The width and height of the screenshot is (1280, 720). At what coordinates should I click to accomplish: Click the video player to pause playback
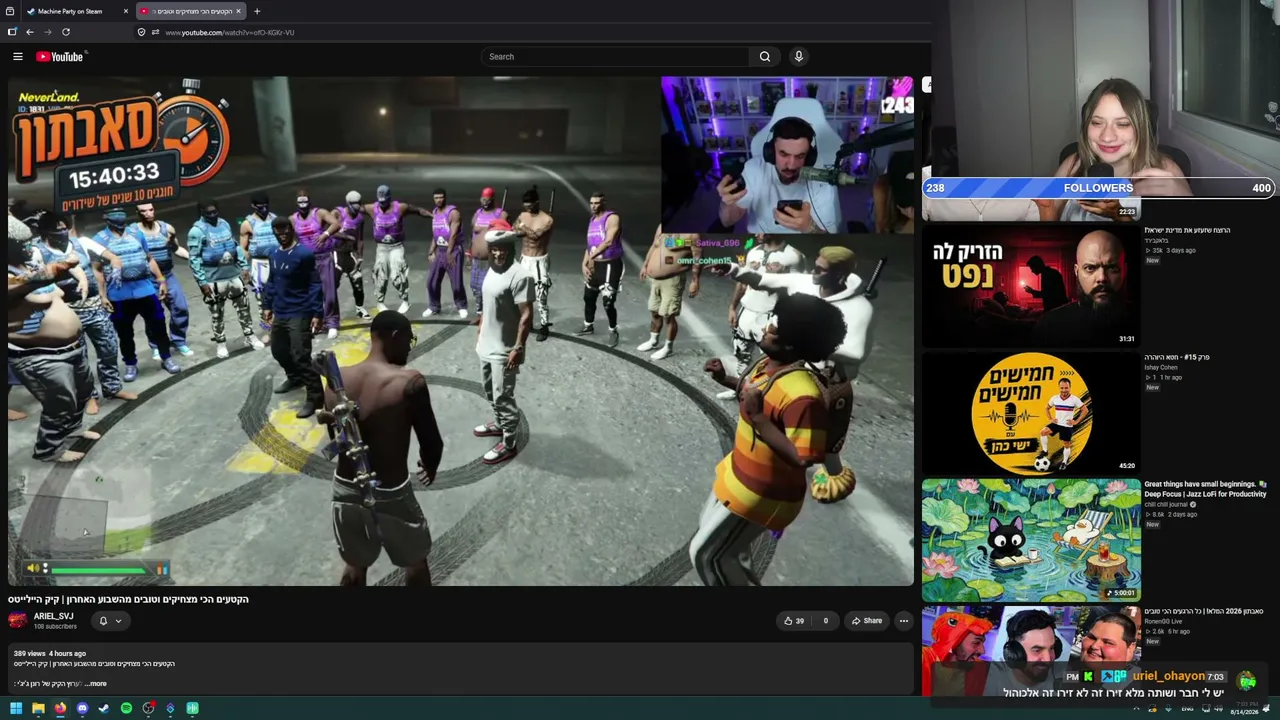tap(460, 331)
